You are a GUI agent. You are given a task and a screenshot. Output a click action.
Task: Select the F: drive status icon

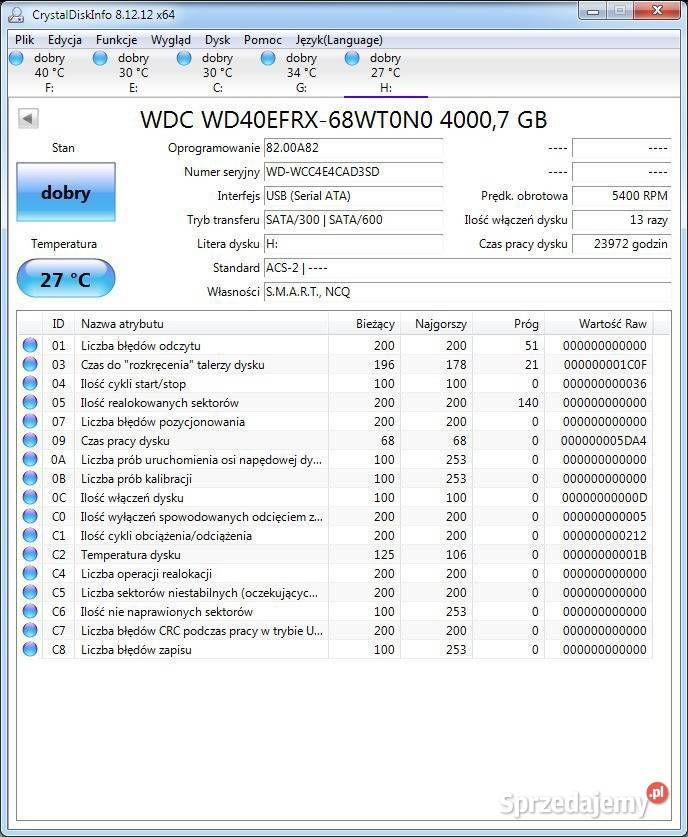(x=16, y=58)
